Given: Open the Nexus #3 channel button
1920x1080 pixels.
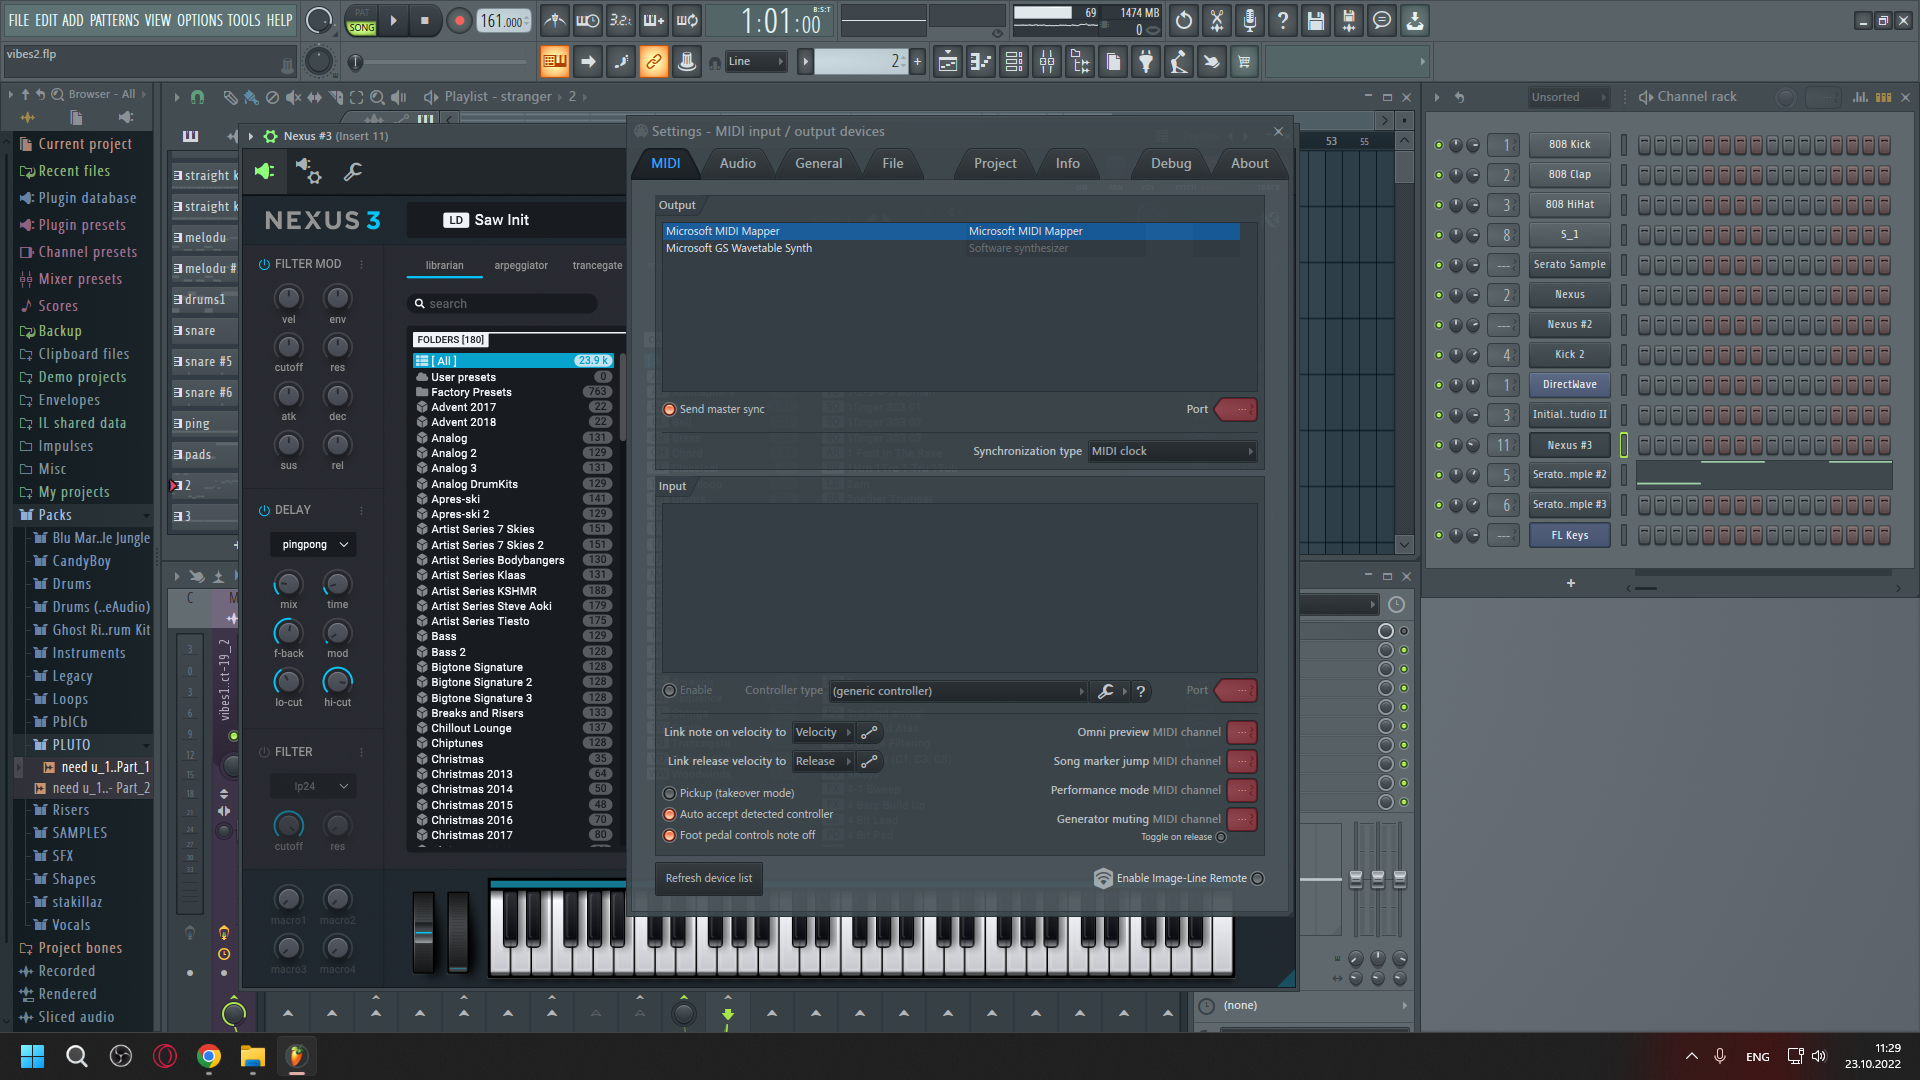Looking at the screenshot, I should click(x=1569, y=445).
